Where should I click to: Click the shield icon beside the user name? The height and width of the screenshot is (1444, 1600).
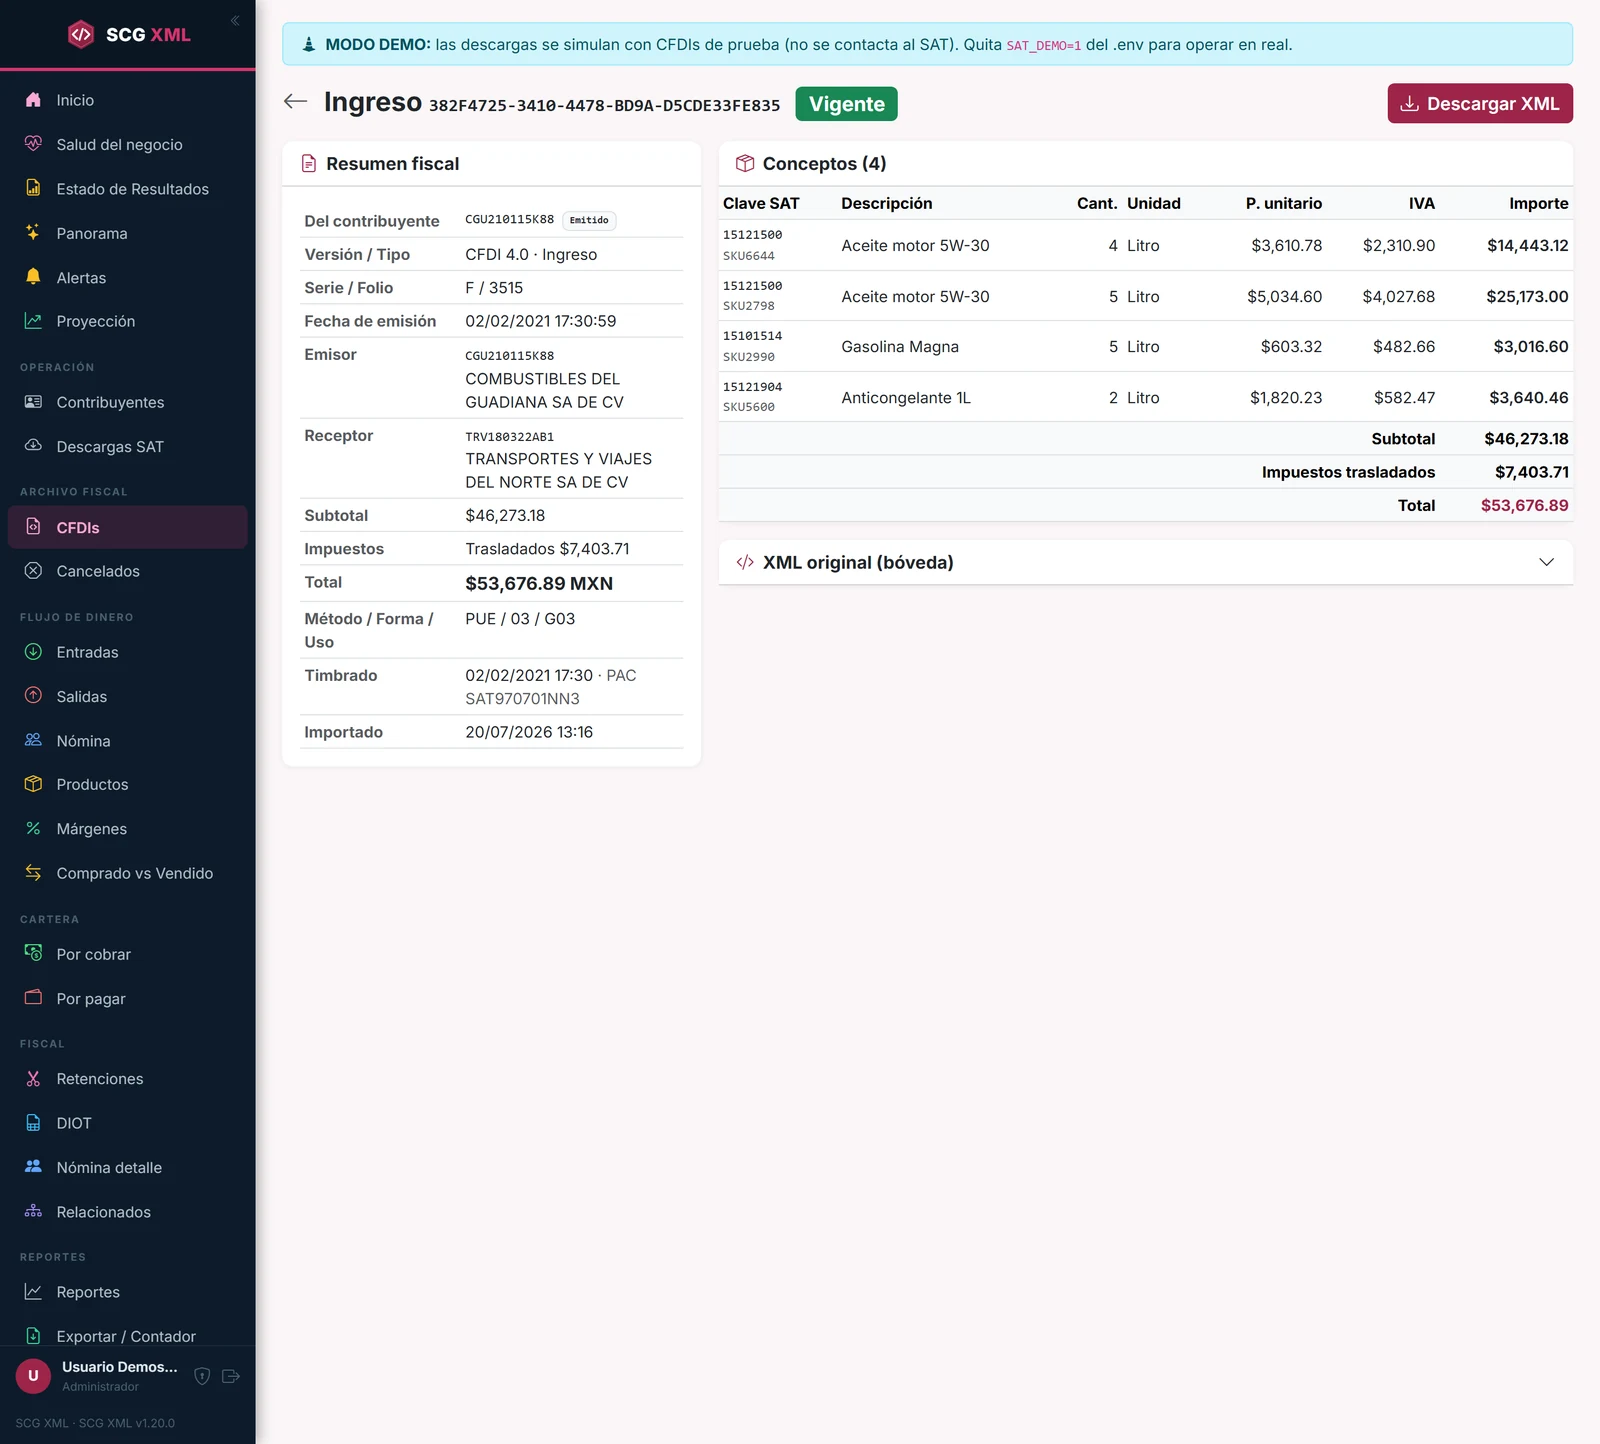(202, 1376)
